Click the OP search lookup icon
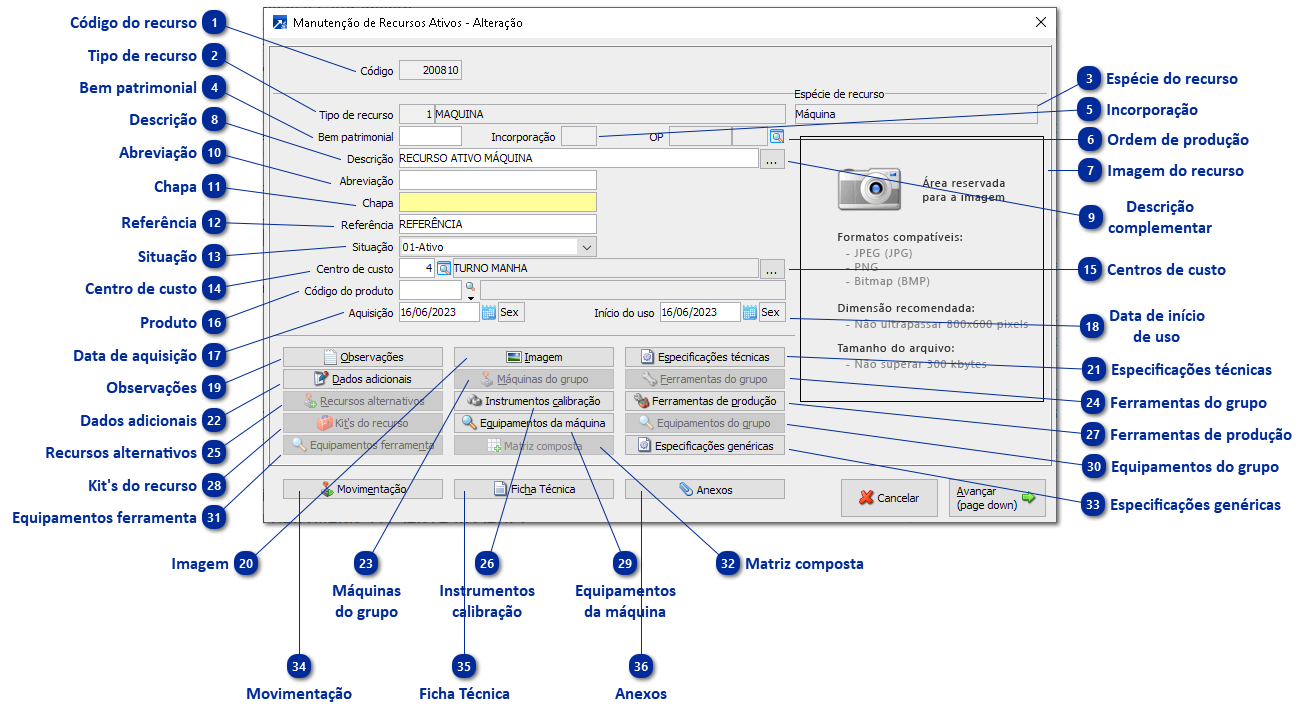1308x720 pixels. [x=777, y=136]
